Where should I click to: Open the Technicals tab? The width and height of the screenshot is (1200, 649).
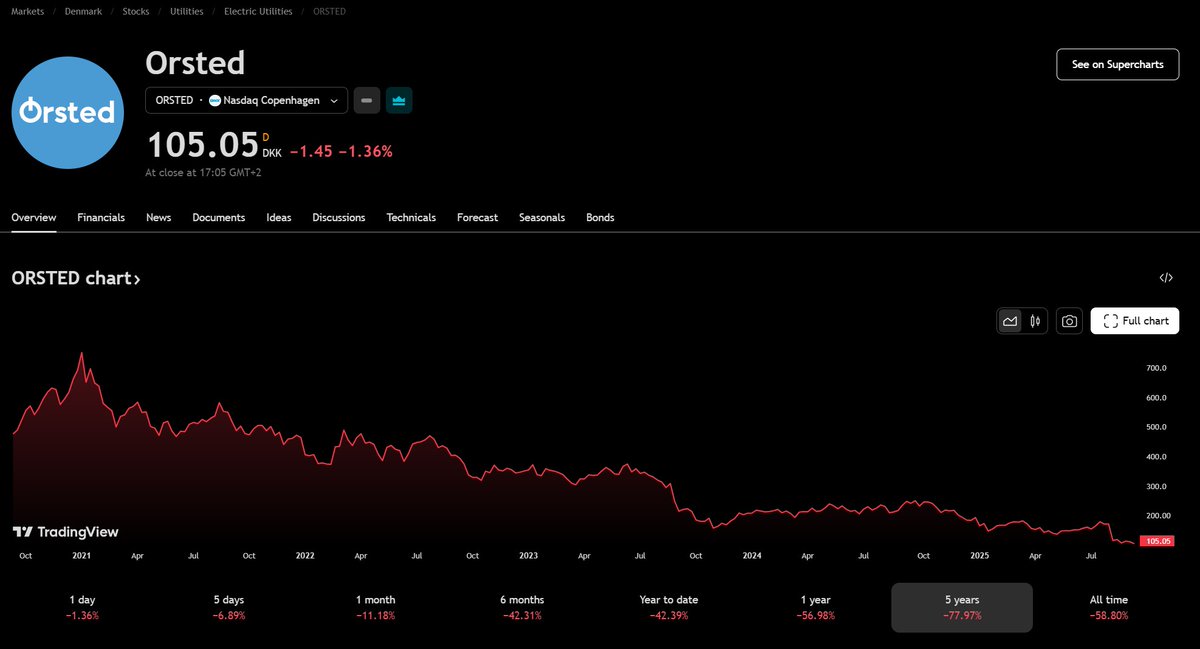coord(411,217)
